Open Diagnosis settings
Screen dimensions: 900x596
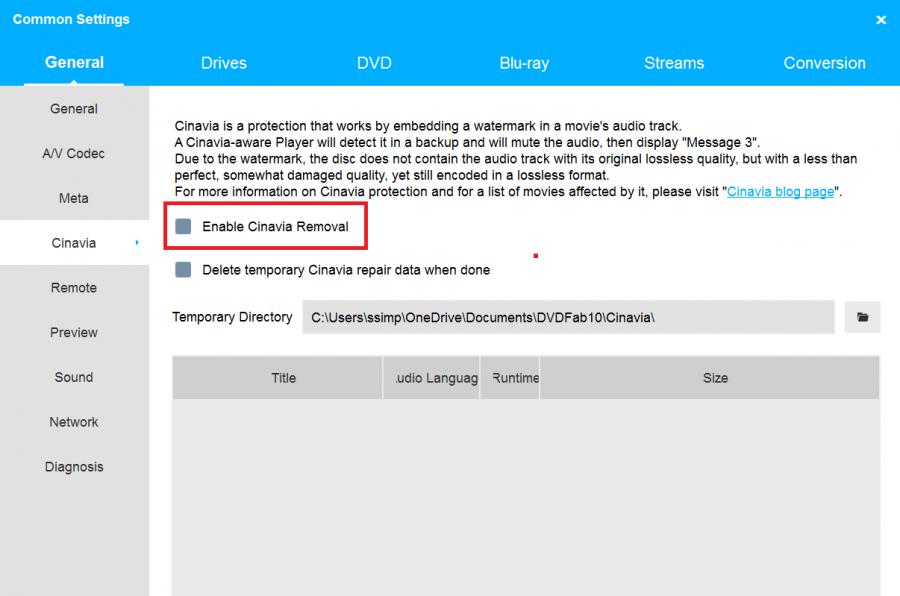click(x=74, y=467)
